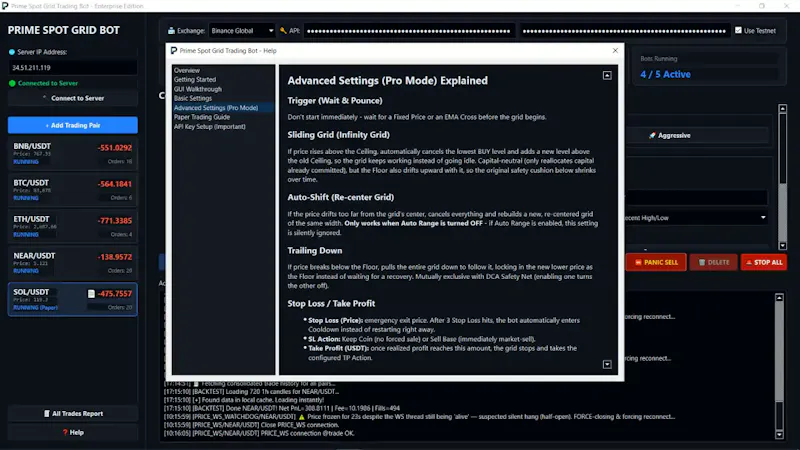Open the Exchange Binance Global dropdown
Image resolution: width=800 pixels, height=450 pixels.
(x=242, y=31)
